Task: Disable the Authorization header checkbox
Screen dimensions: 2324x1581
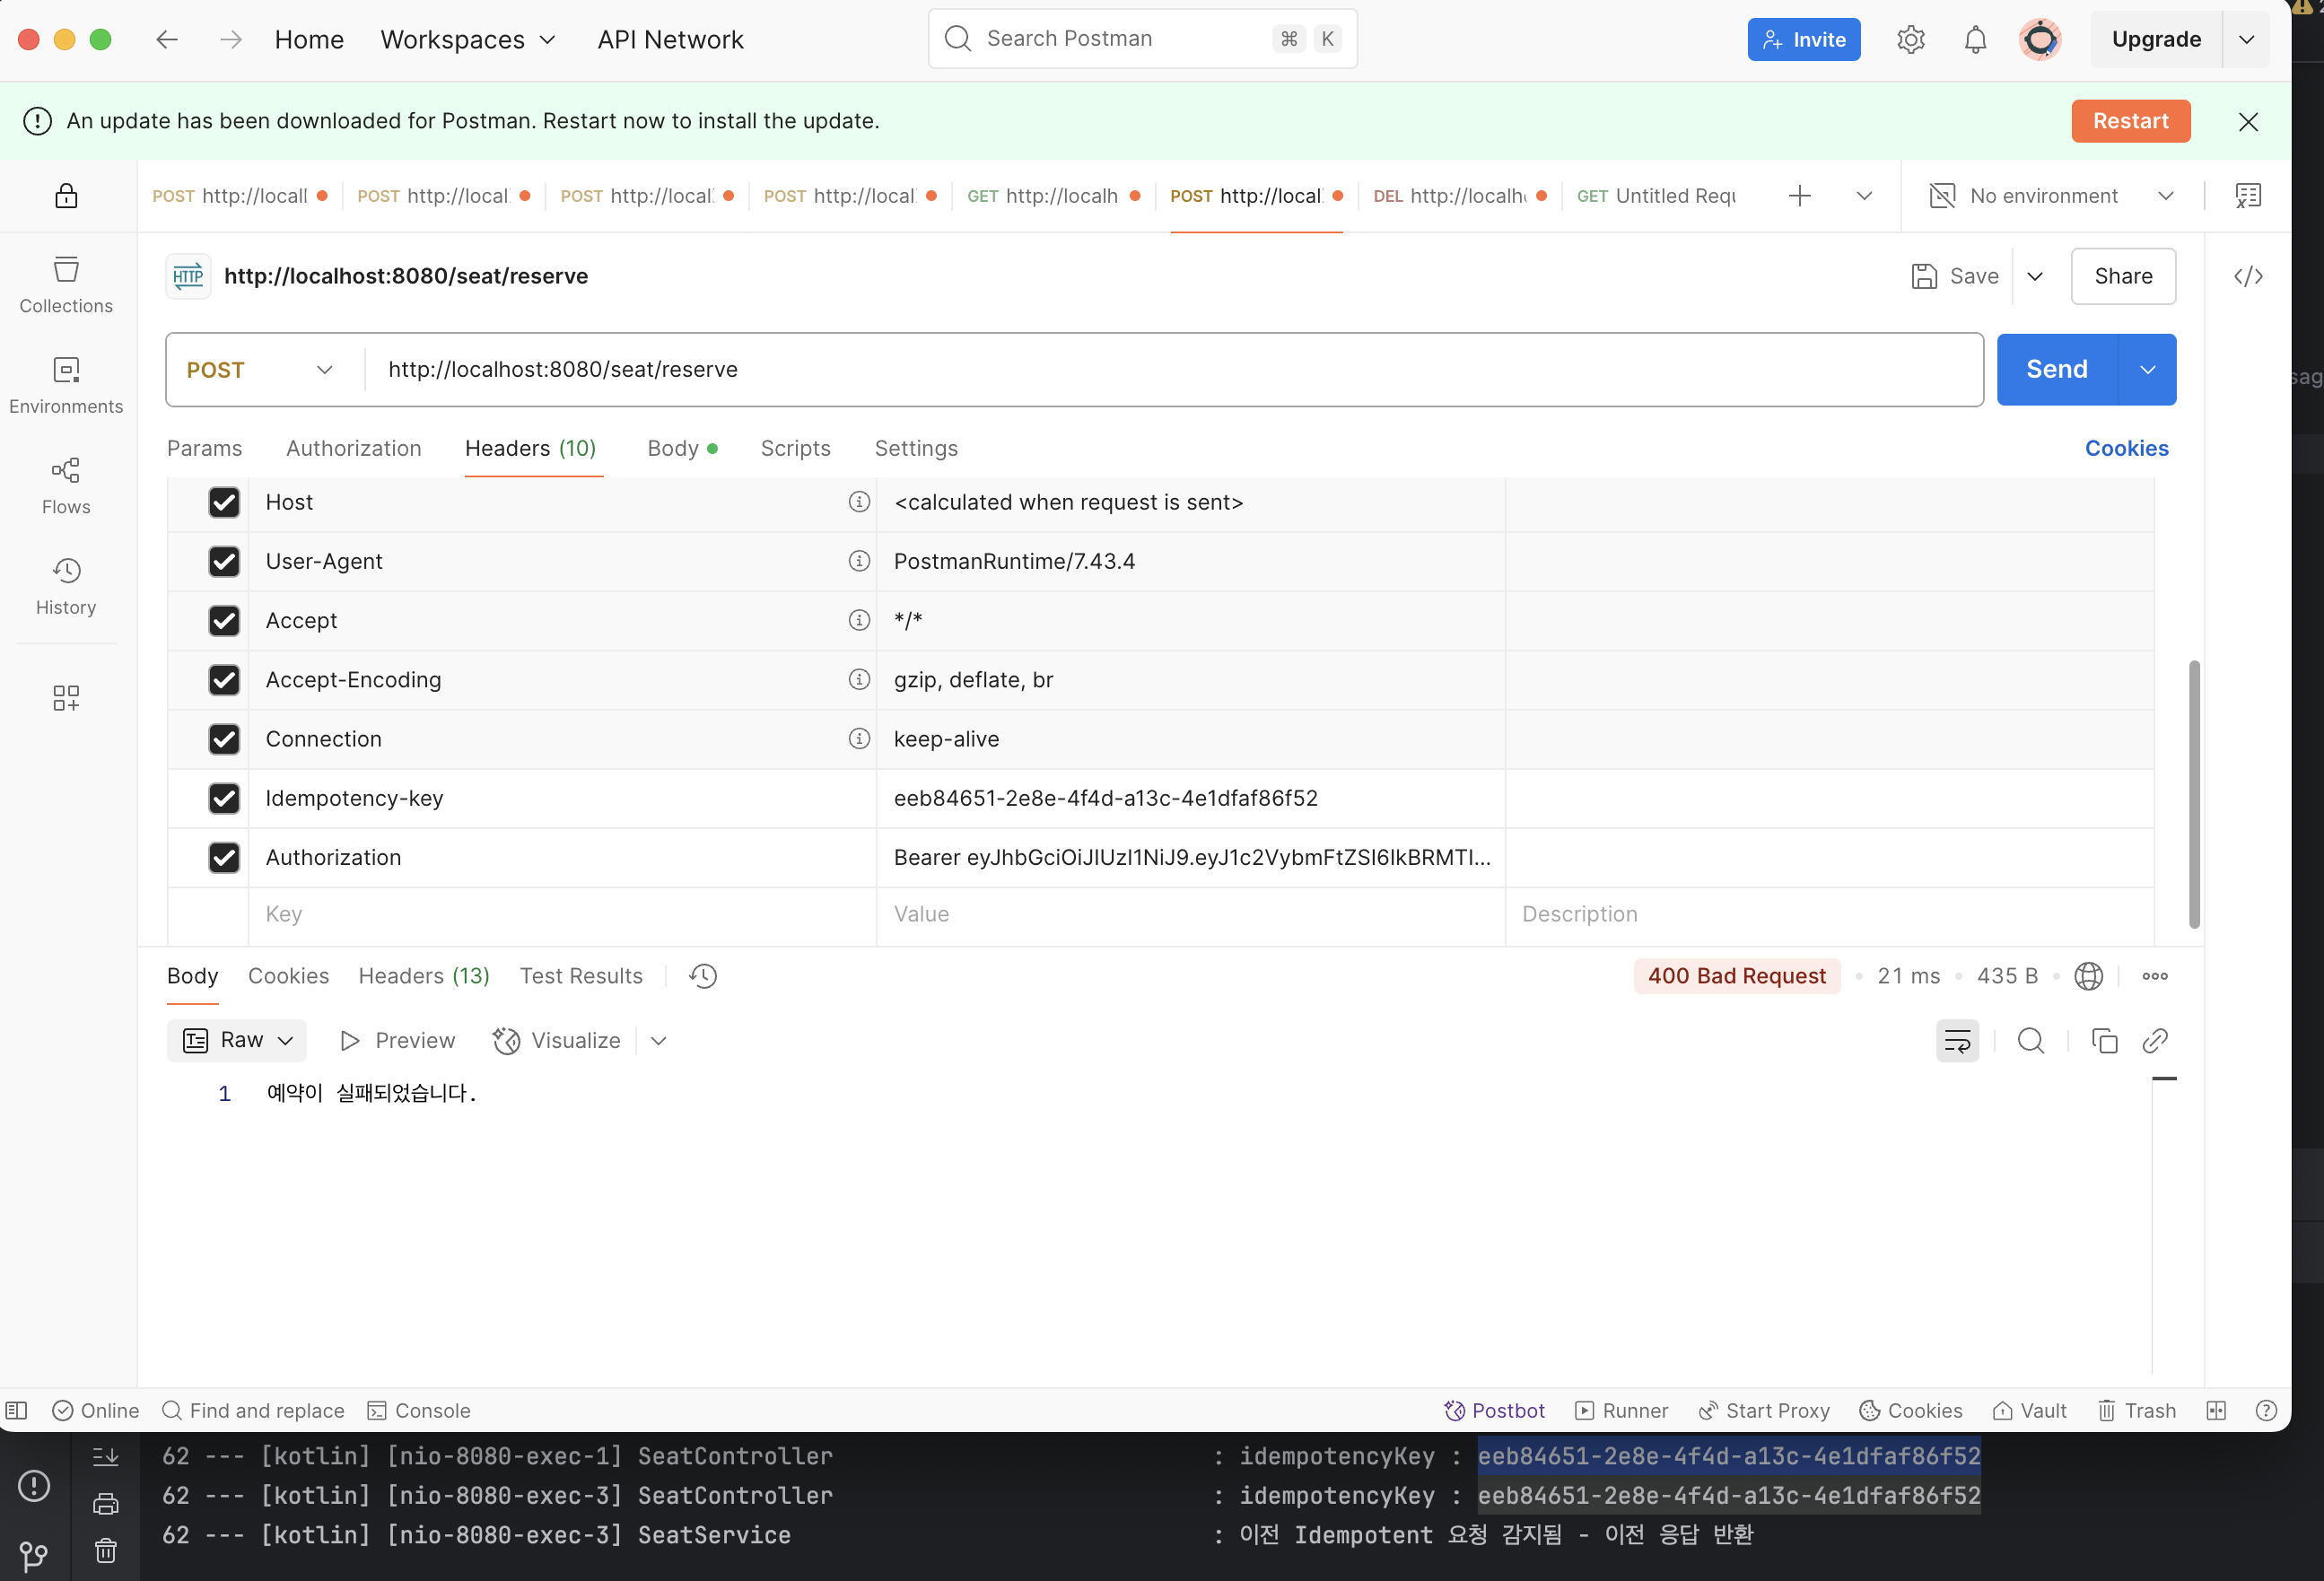Action: coord(224,857)
